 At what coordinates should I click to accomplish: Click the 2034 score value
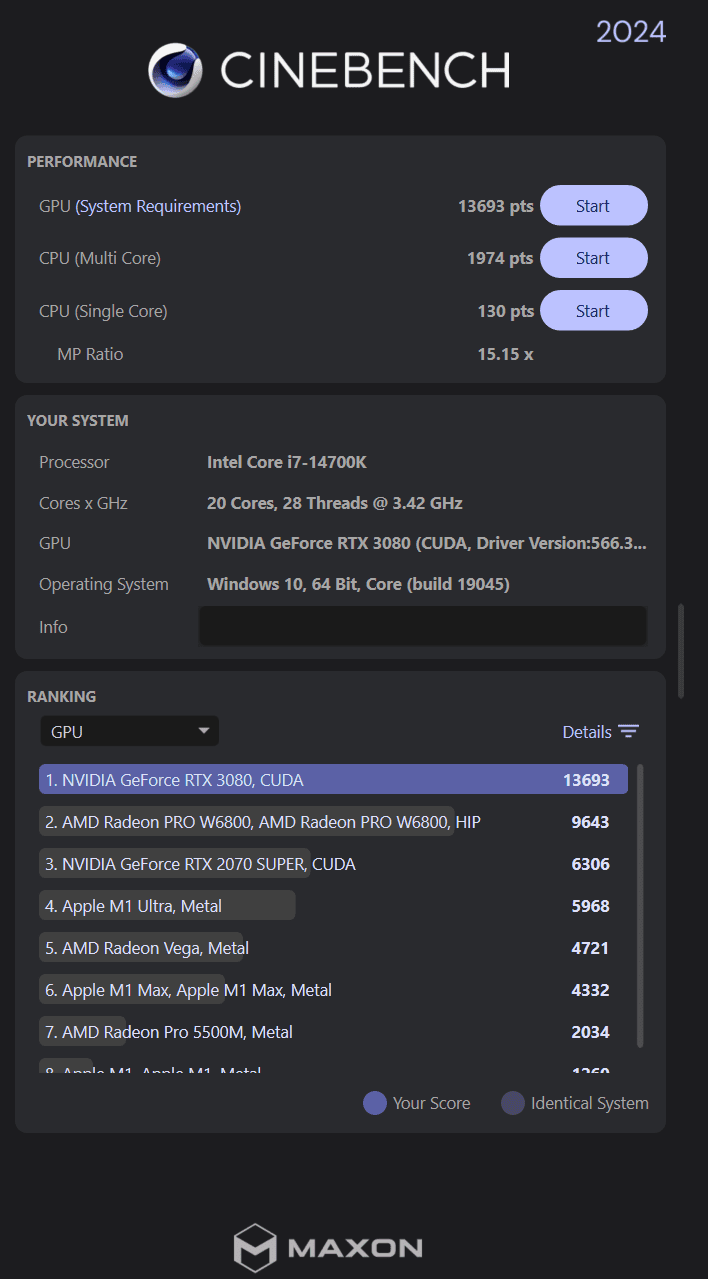click(590, 1032)
